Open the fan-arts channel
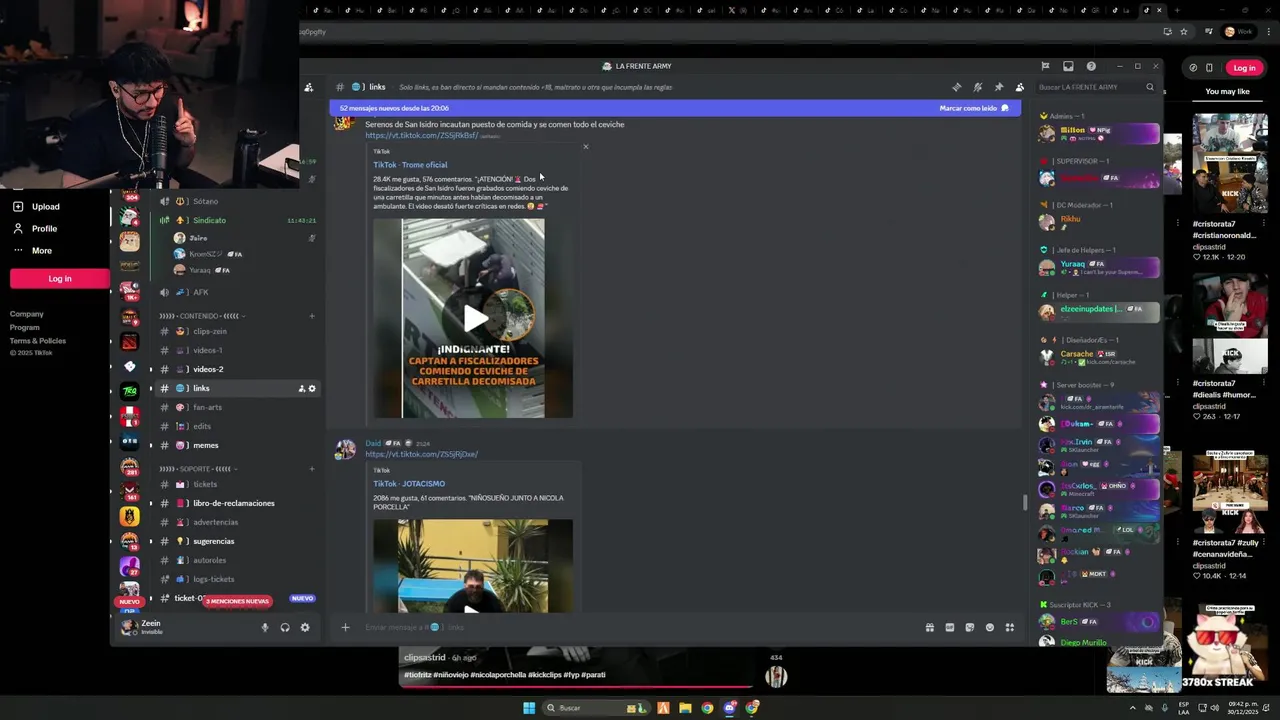Screen dimensions: 1280x720 [238, 407]
